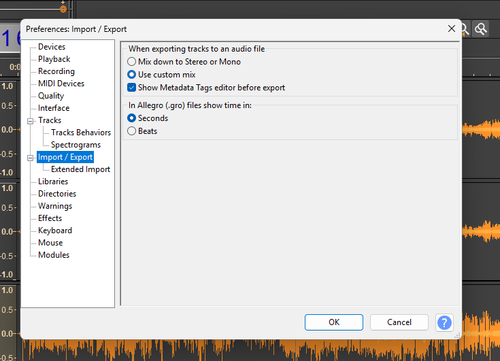
Task: Open Libraries preferences
Action: (53, 181)
